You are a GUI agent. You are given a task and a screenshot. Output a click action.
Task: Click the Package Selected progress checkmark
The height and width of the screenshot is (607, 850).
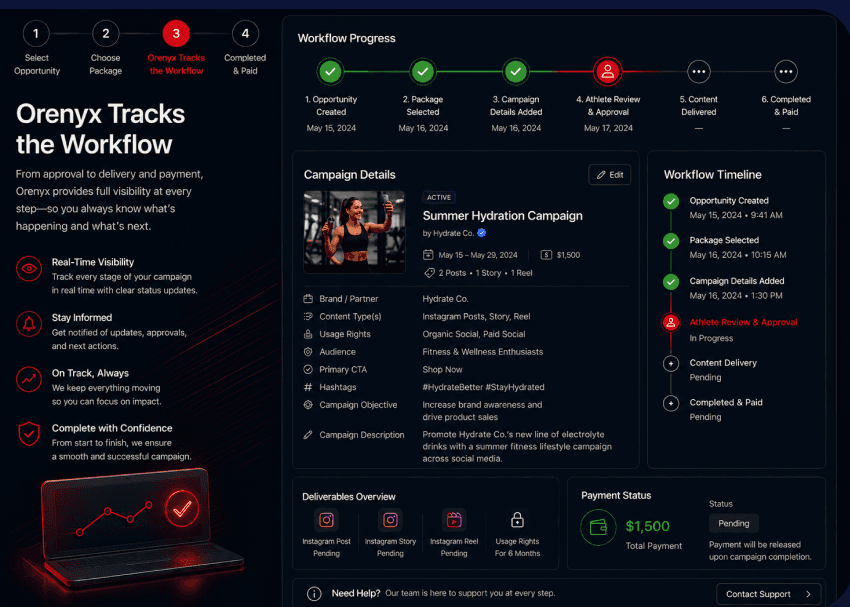tap(423, 72)
